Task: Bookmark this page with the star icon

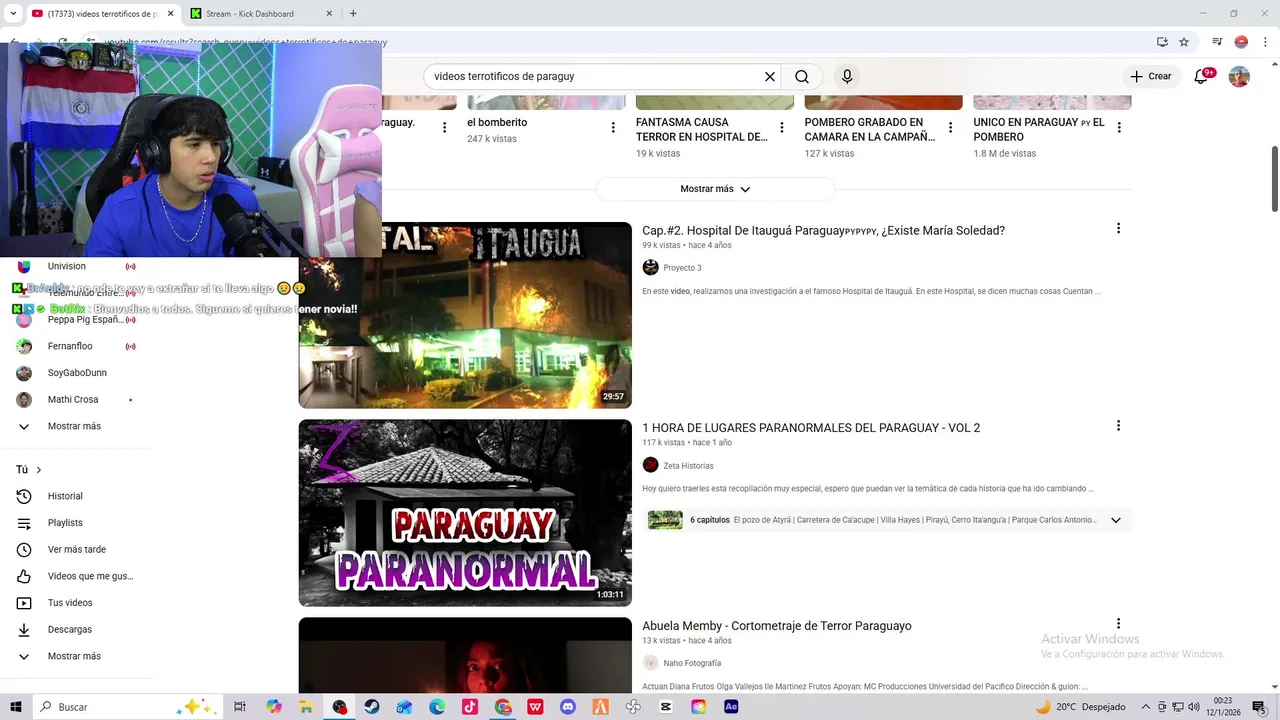Action: click(x=1184, y=42)
